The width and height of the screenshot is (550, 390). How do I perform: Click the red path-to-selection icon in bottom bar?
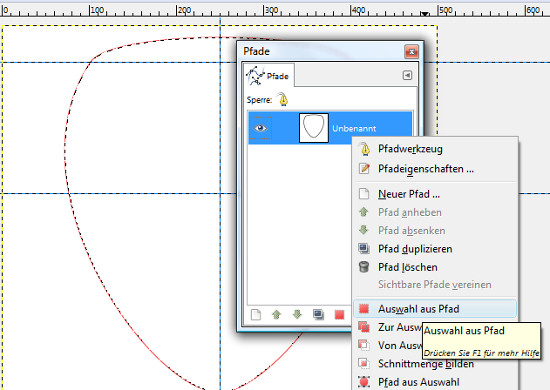pyautogui.click(x=339, y=314)
